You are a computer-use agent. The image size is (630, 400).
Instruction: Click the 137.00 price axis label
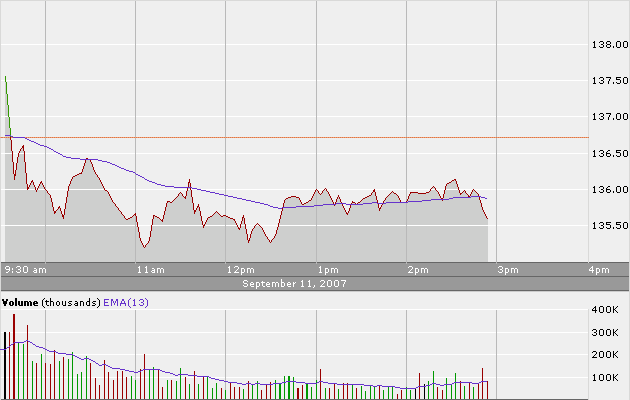tap(608, 118)
